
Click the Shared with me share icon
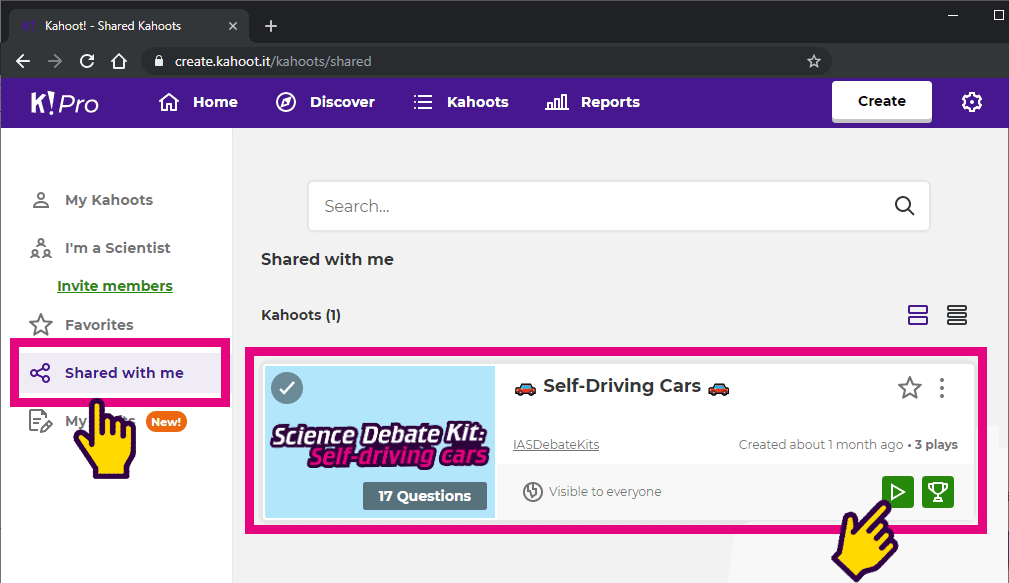point(40,373)
